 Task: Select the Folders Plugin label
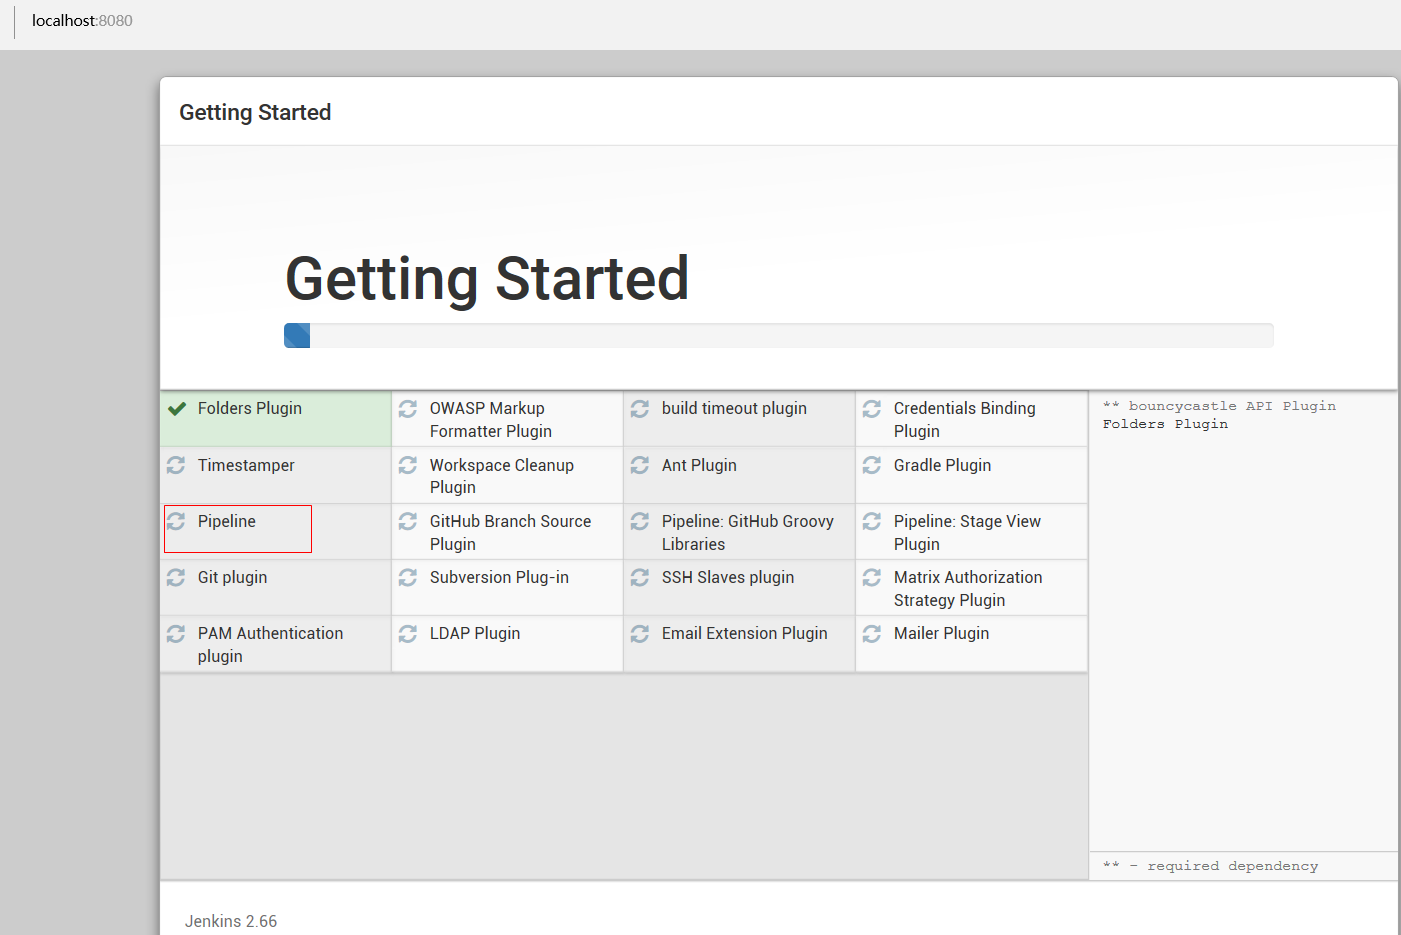click(250, 408)
